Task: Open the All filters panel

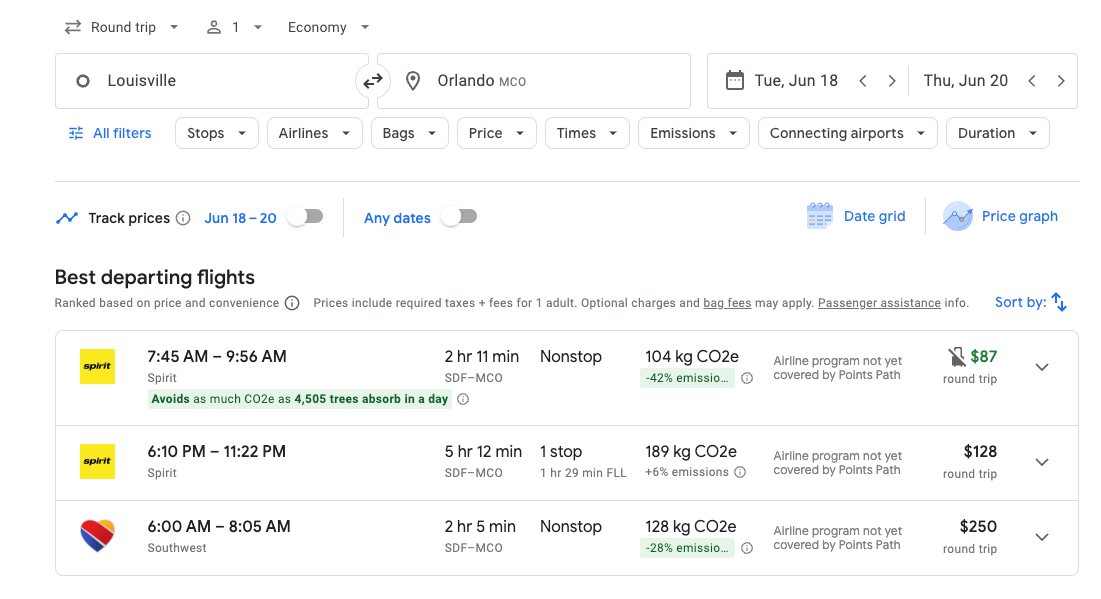Action: click(109, 133)
